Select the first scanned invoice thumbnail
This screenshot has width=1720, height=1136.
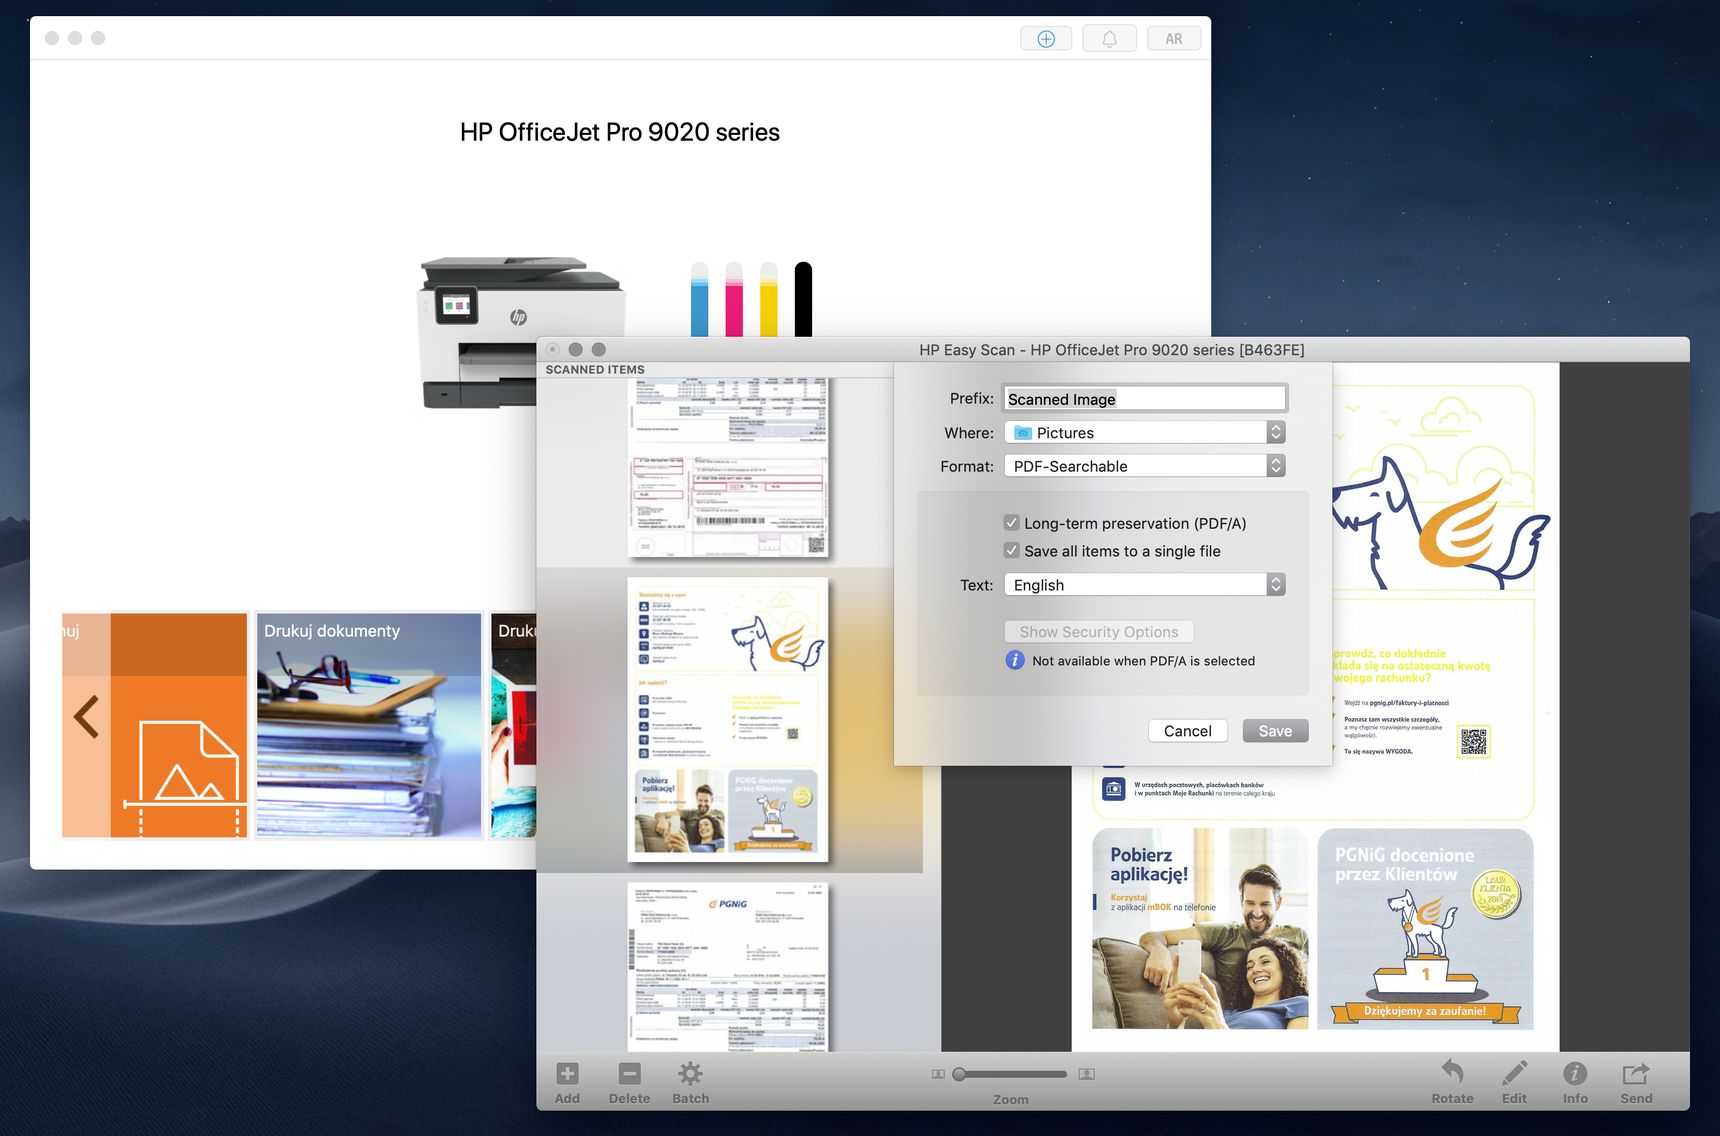(728, 468)
